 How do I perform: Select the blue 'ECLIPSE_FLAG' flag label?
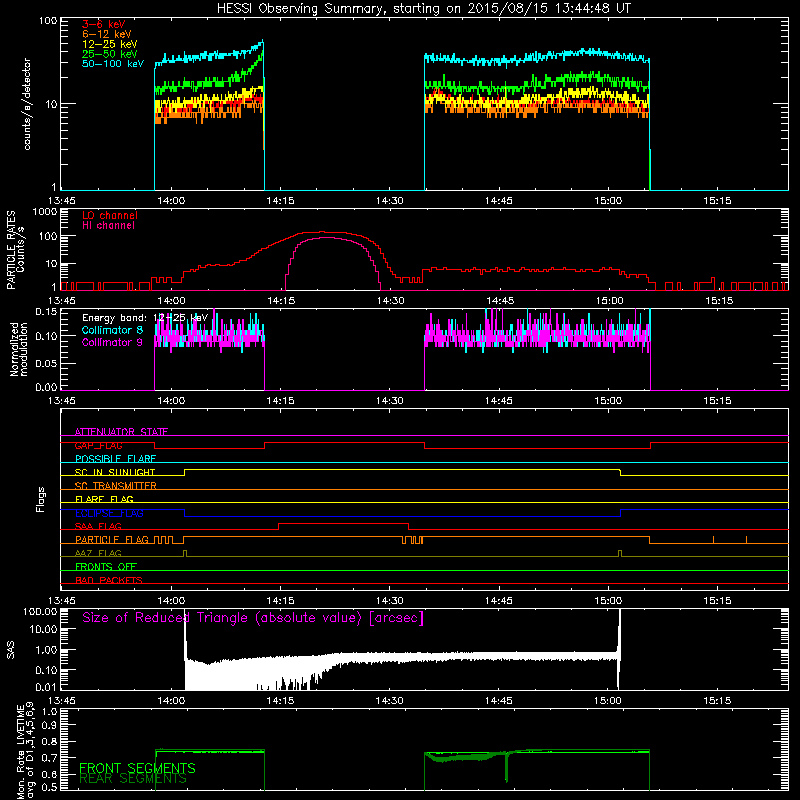coord(109,513)
